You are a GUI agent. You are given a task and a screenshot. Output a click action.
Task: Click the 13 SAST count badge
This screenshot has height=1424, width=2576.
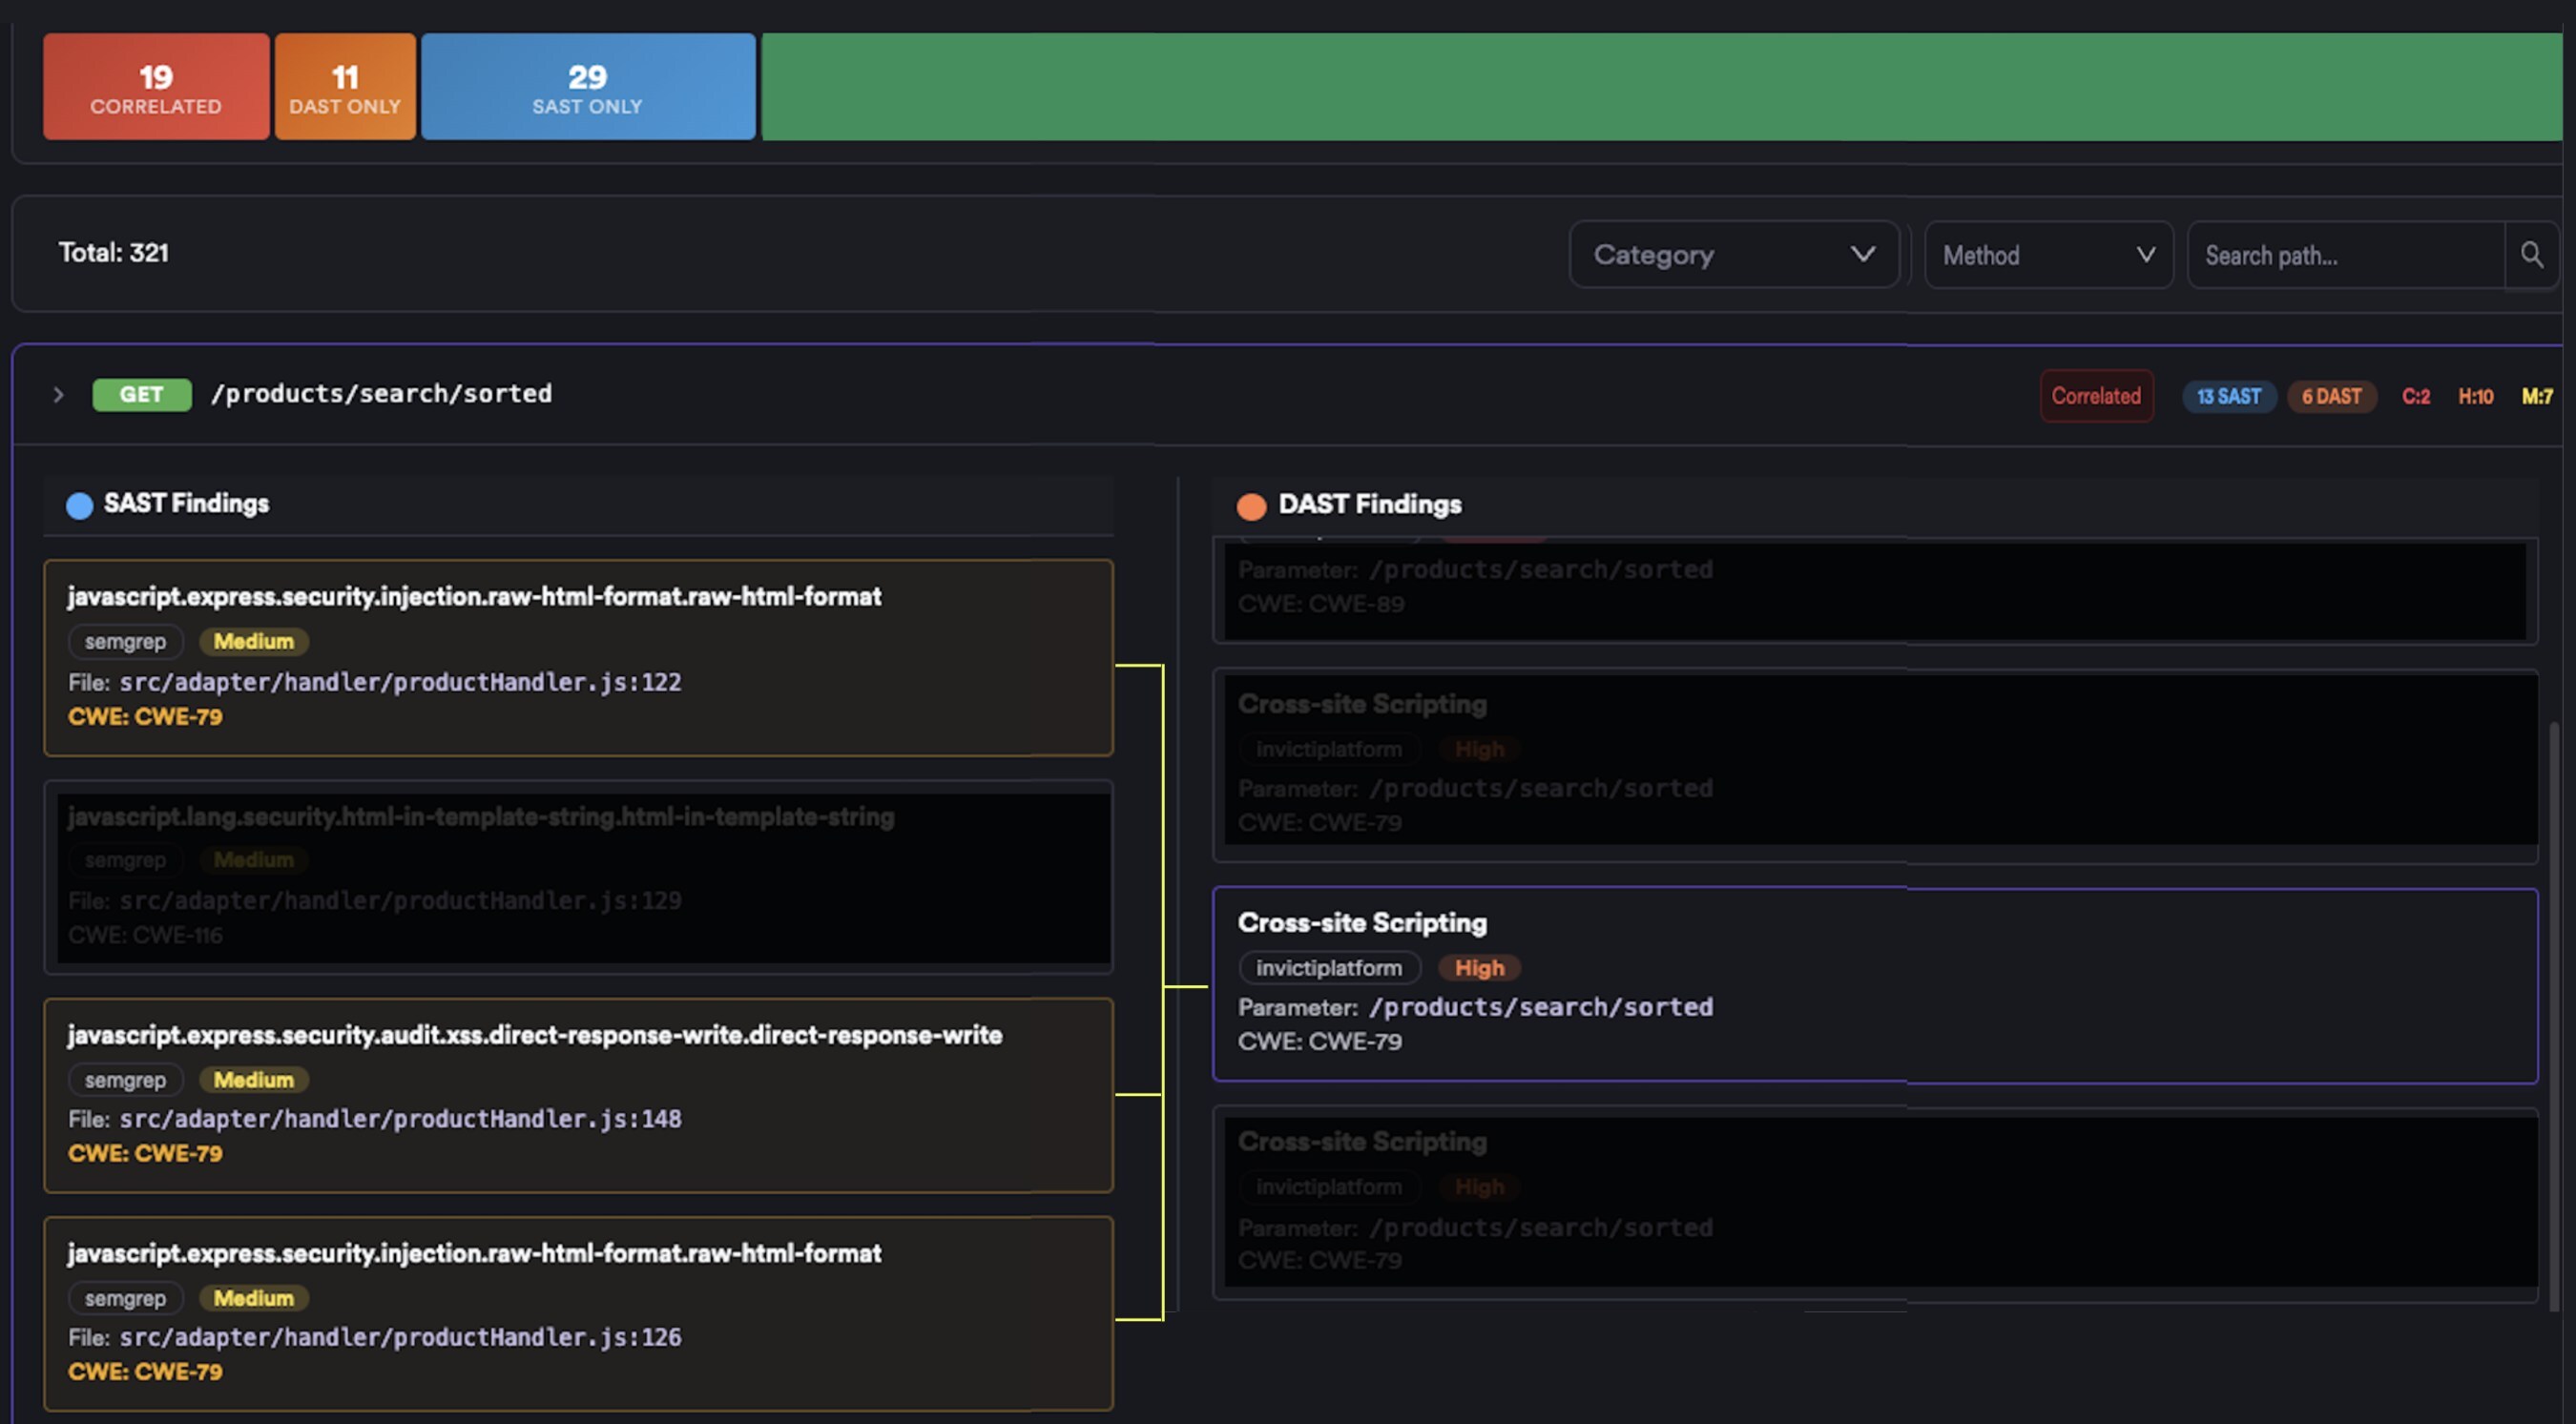[2228, 396]
